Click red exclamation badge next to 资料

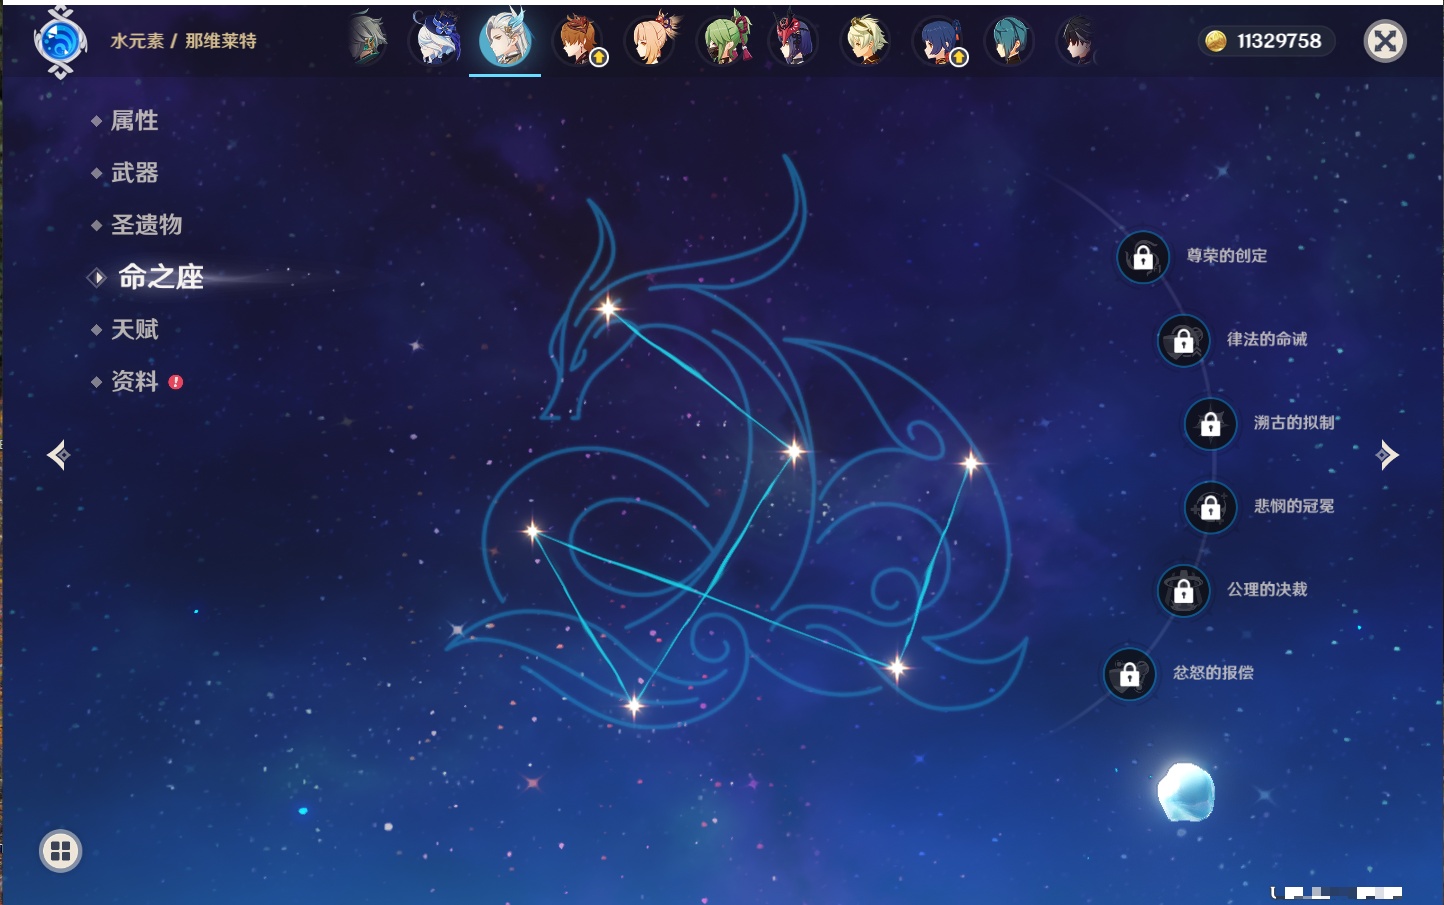176,382
